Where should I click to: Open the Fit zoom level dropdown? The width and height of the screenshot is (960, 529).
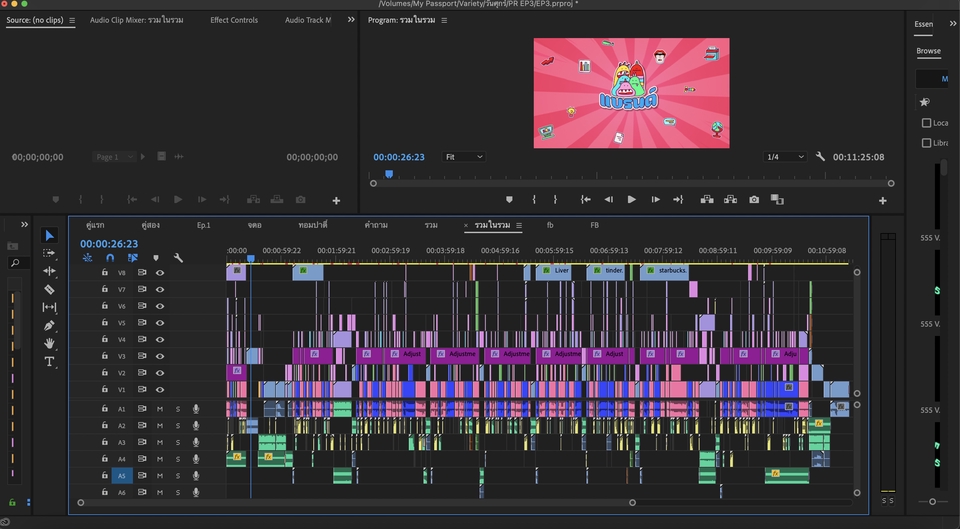coord(463,157)
